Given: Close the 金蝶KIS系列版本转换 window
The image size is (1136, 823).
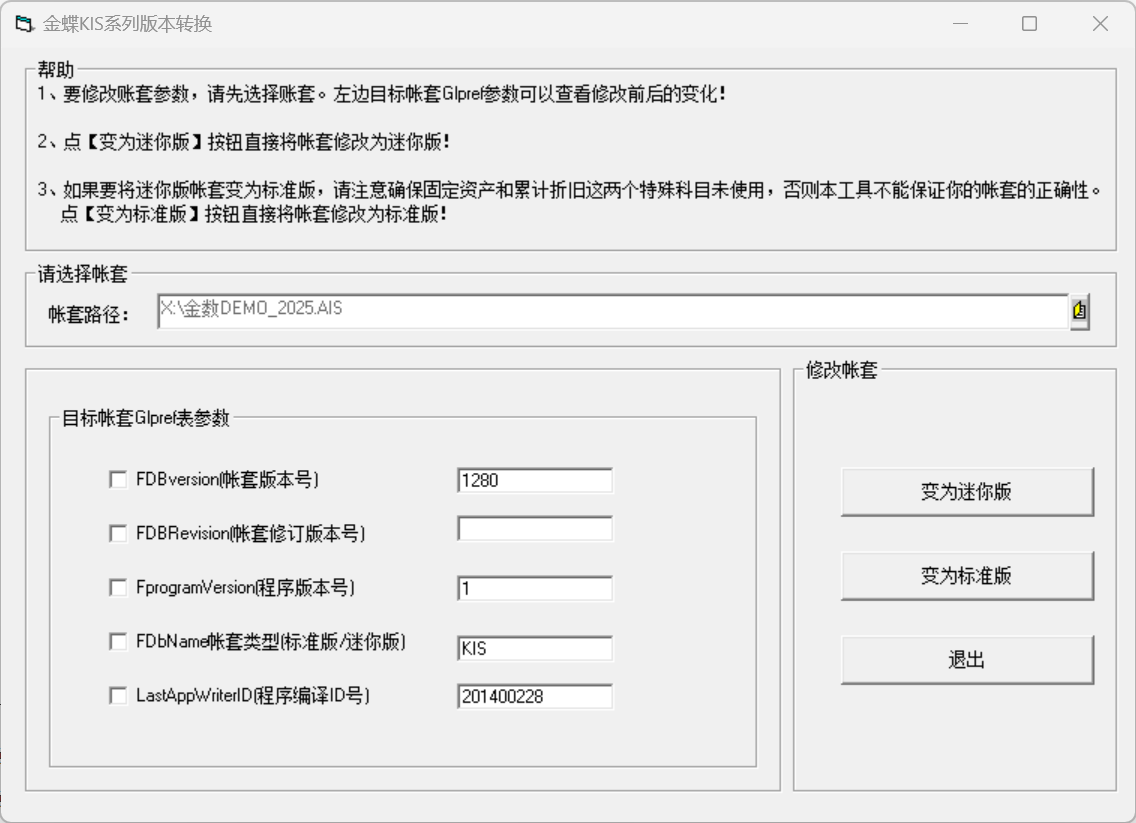Looking at the screenshot, I should click(x=1100, y=24).
